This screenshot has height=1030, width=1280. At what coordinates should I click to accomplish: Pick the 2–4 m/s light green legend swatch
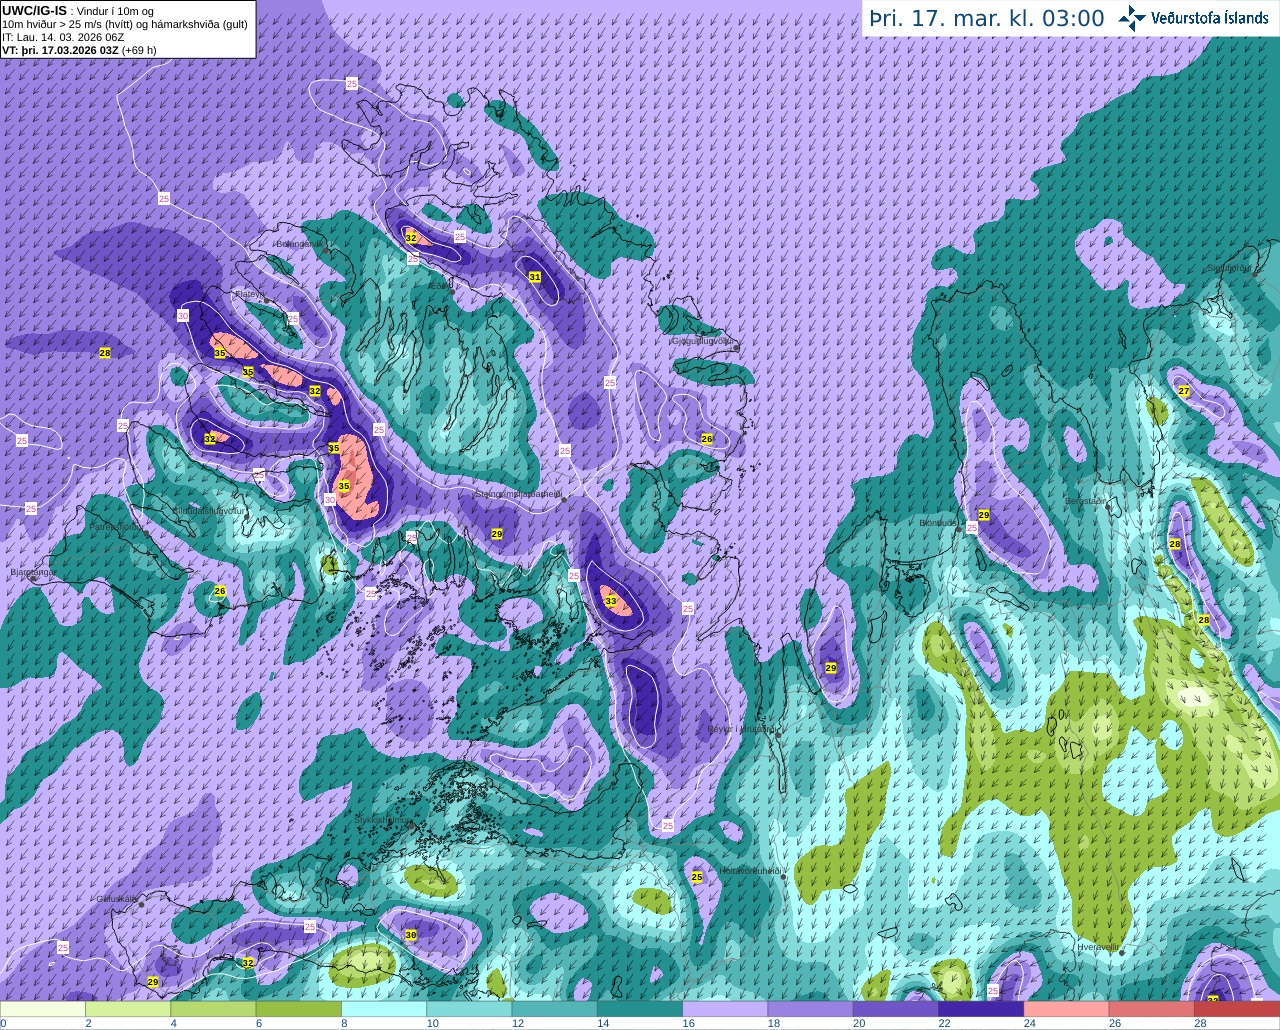128,1009
